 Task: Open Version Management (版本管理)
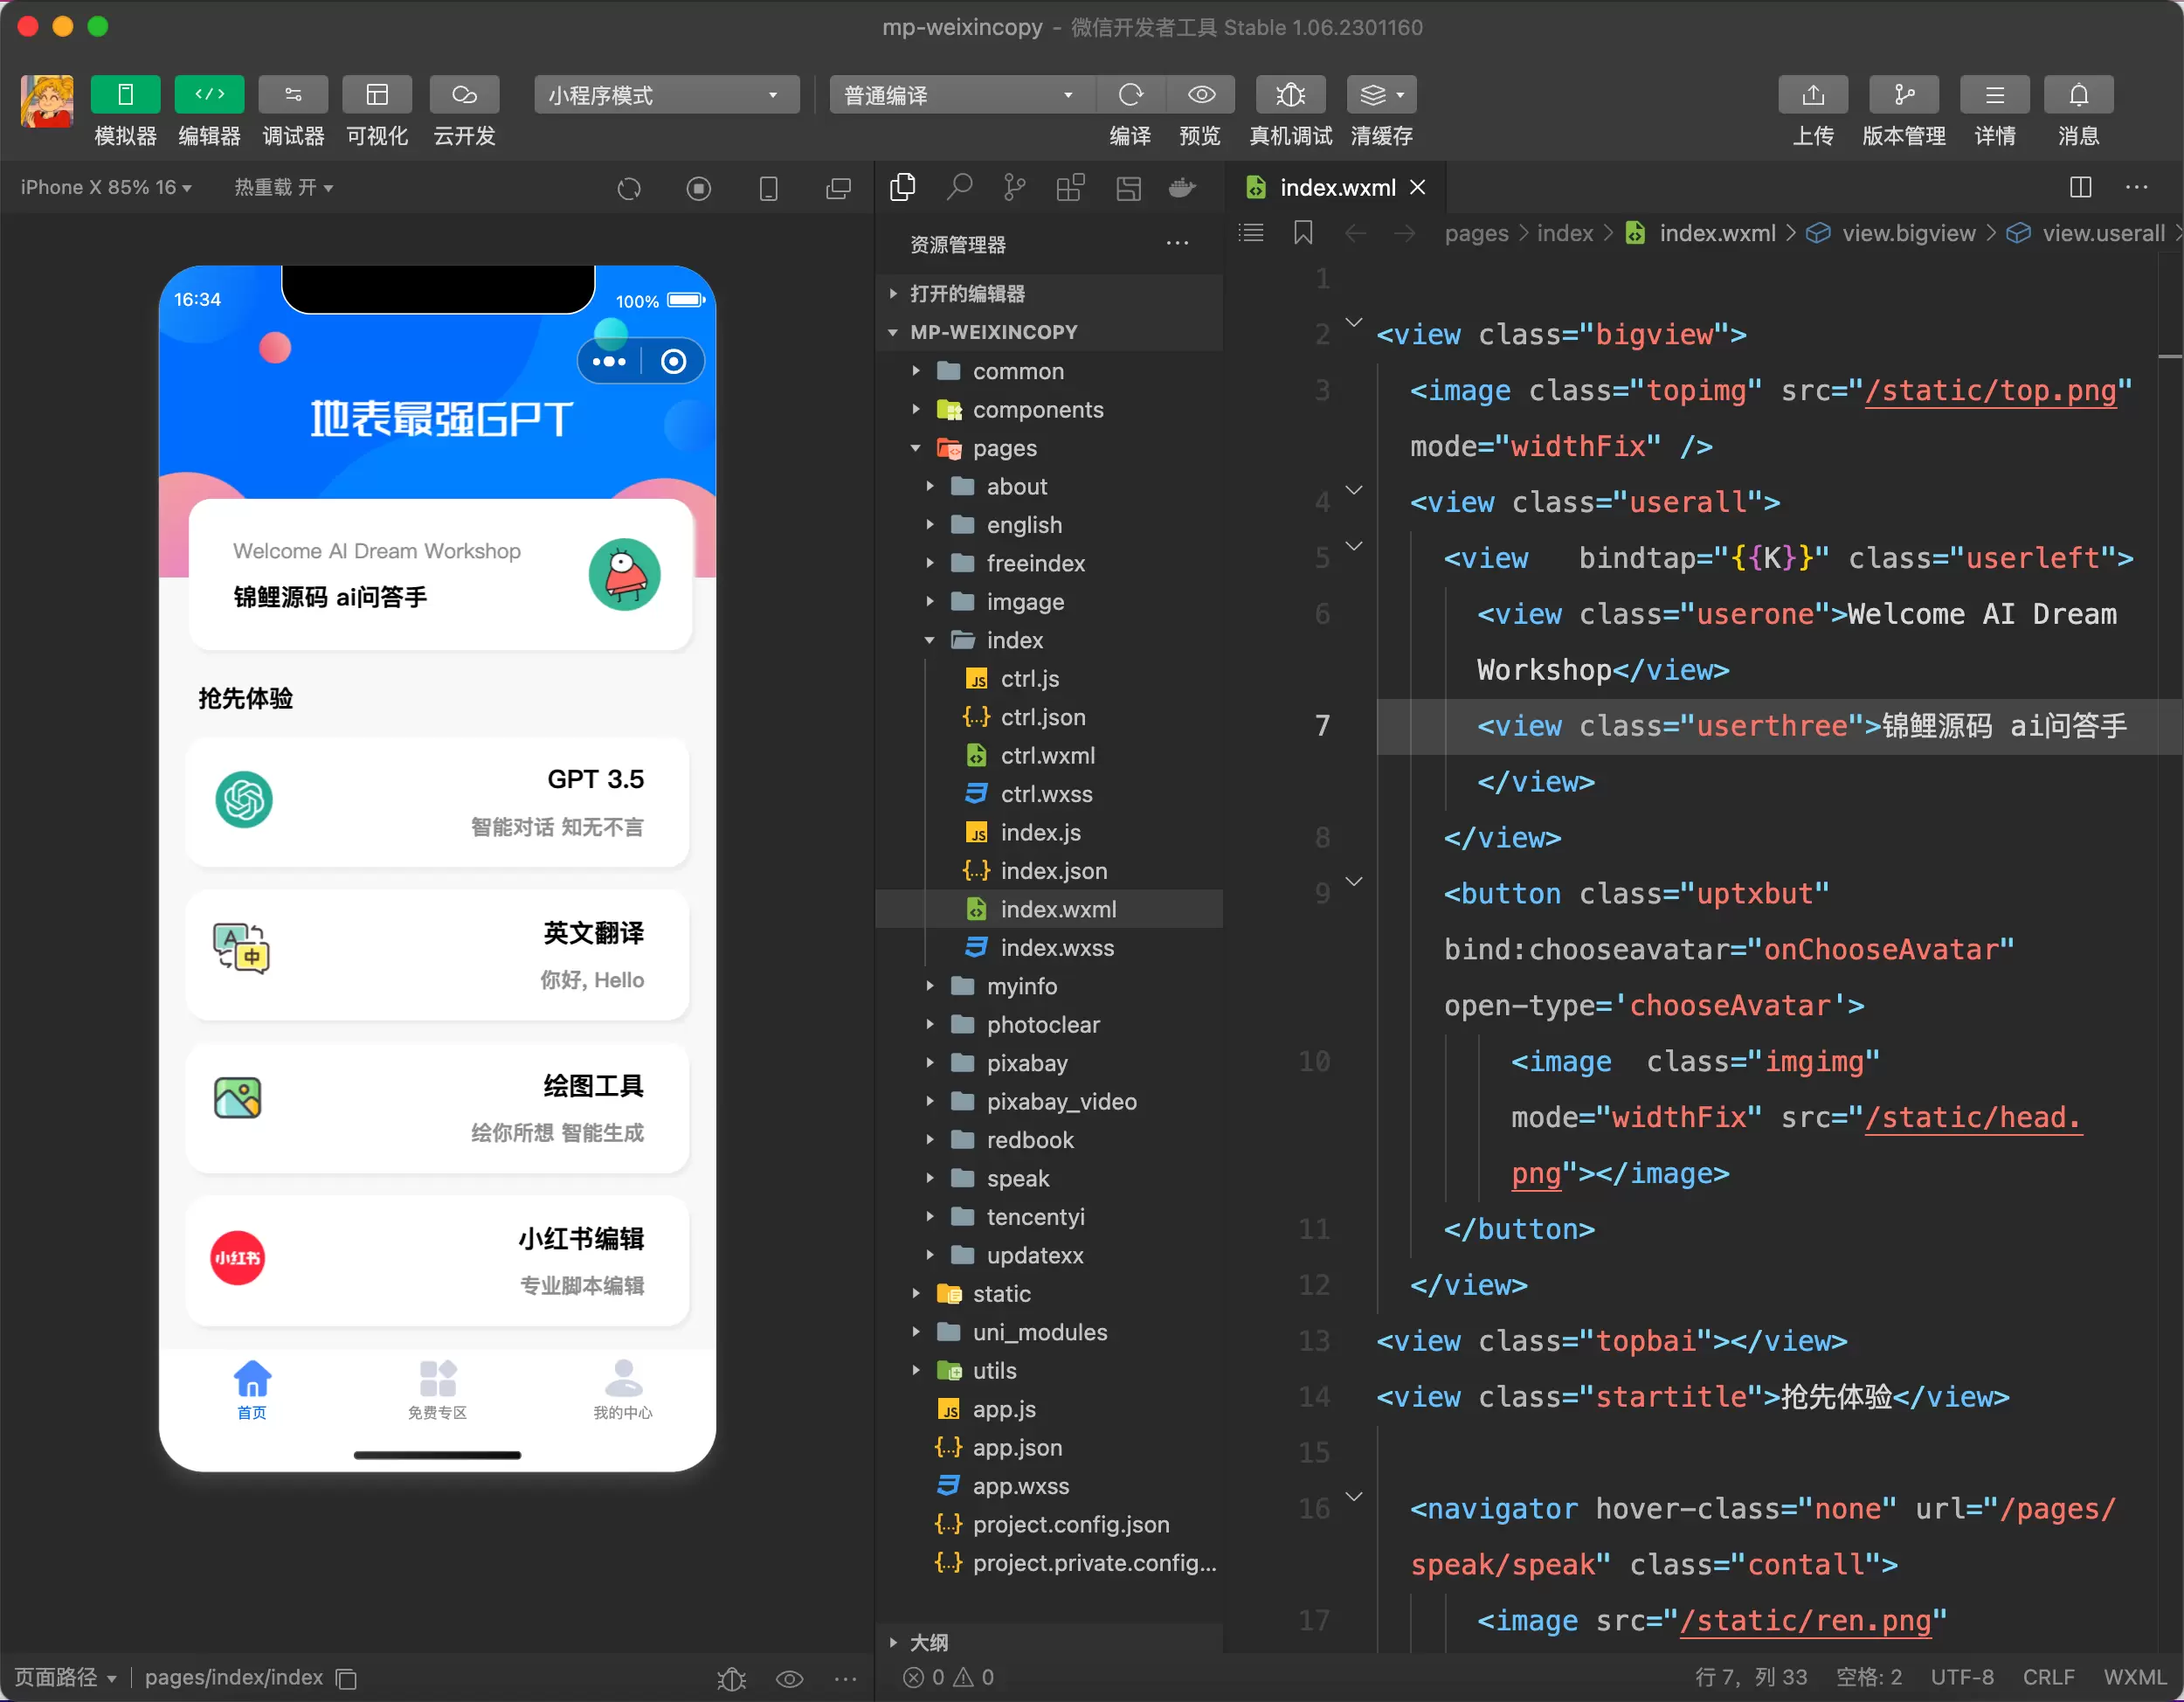coord(1904,95)
